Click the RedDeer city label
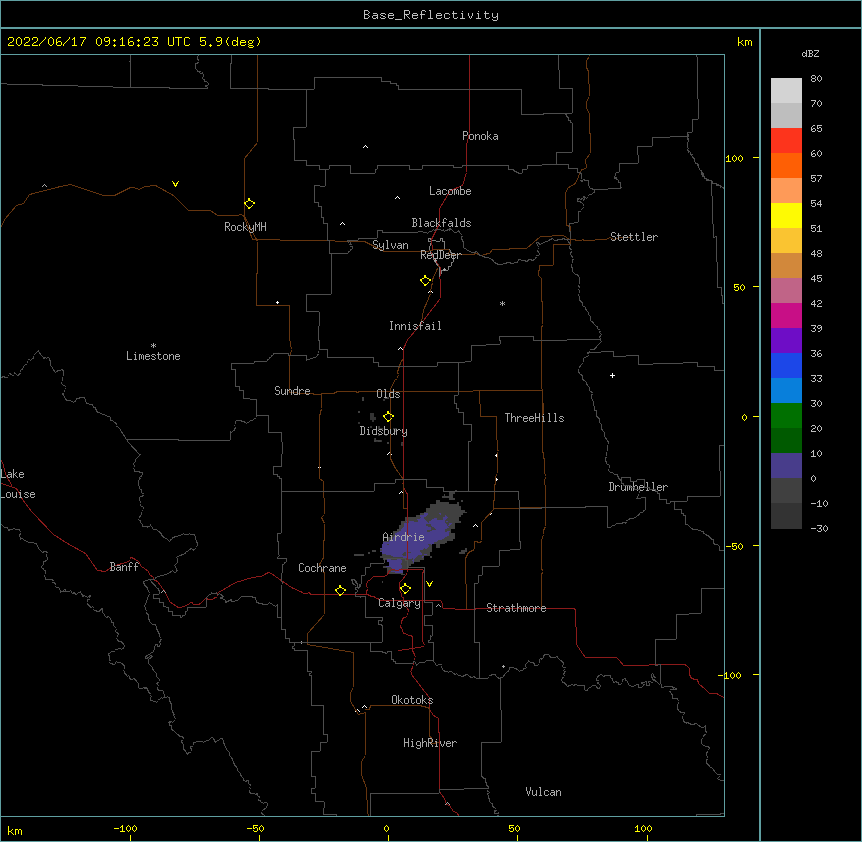 440,255
